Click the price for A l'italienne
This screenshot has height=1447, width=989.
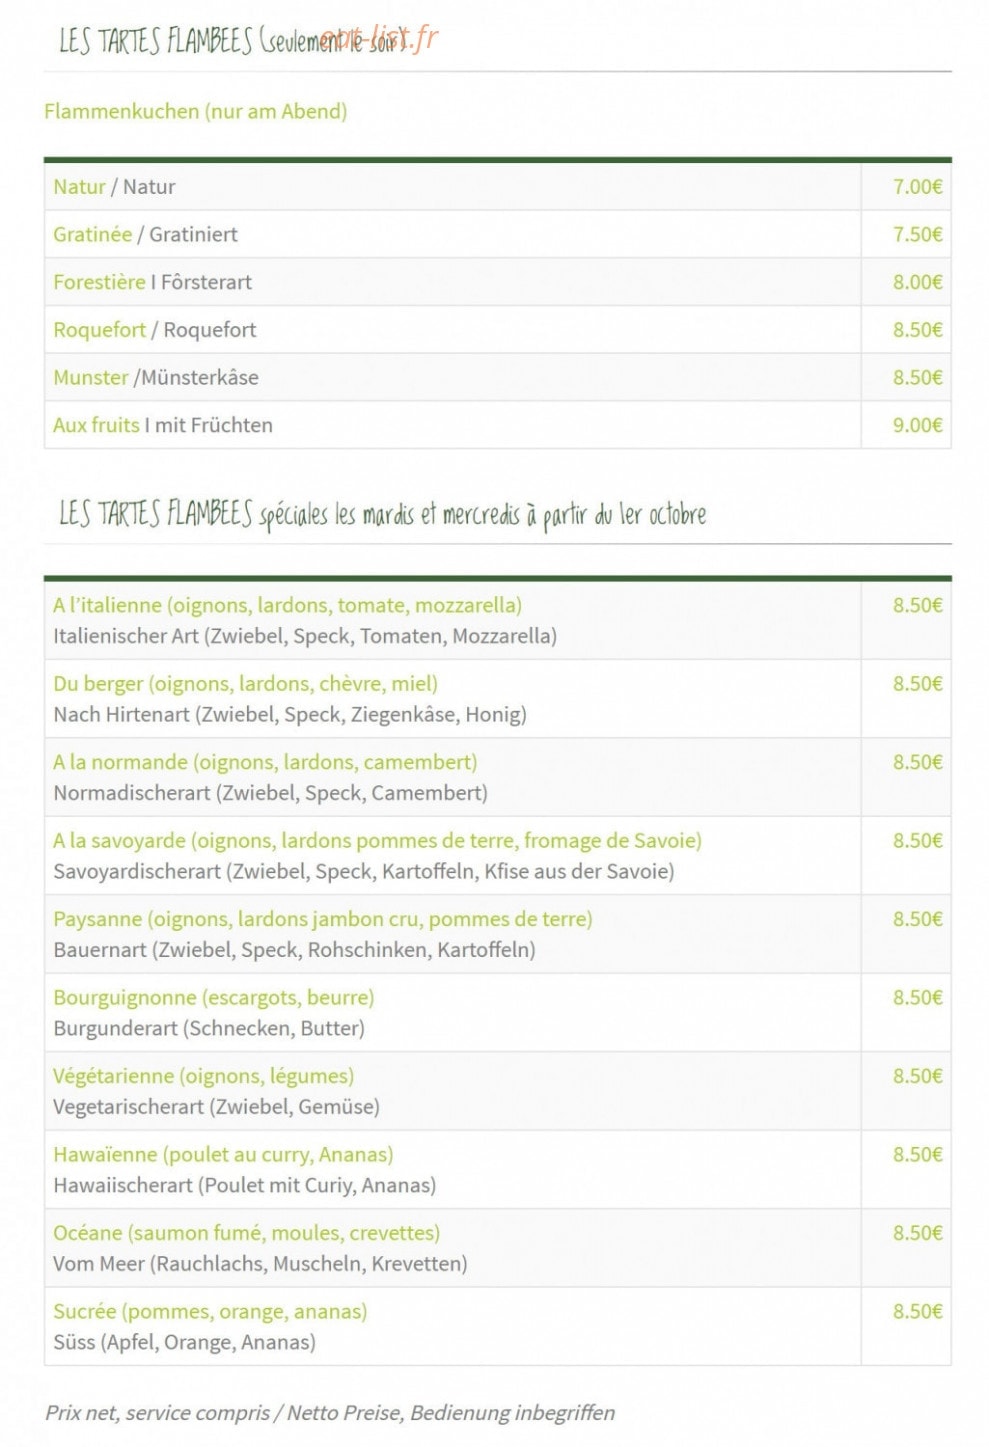point(917,605)
